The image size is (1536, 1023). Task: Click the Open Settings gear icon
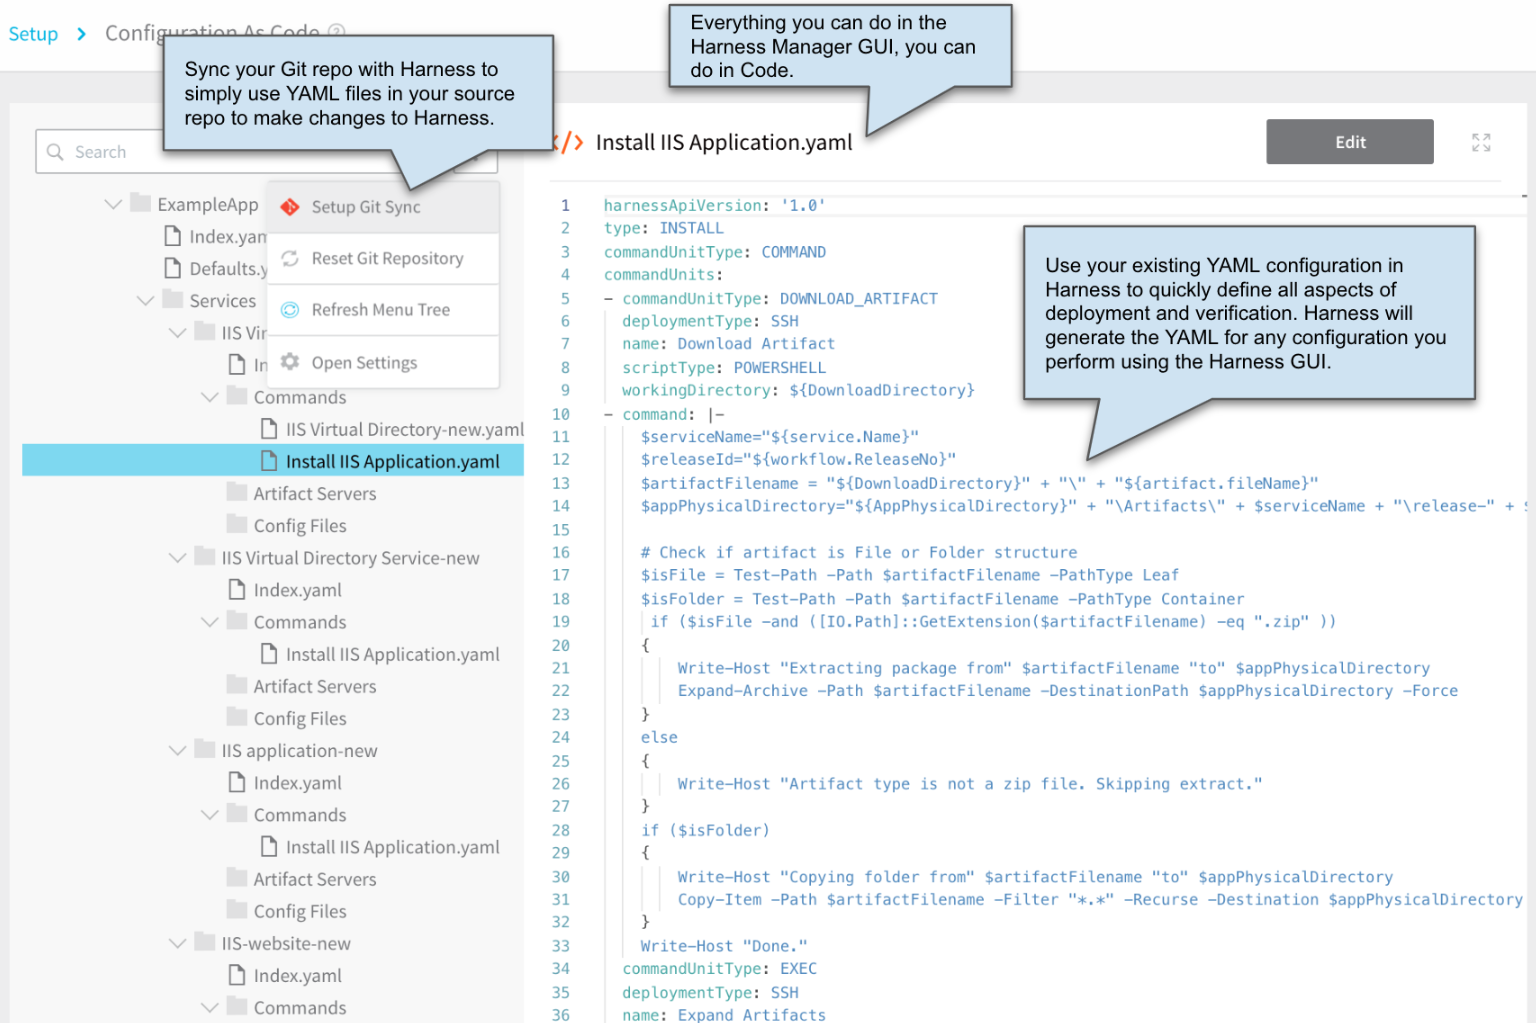coord(290,362)
